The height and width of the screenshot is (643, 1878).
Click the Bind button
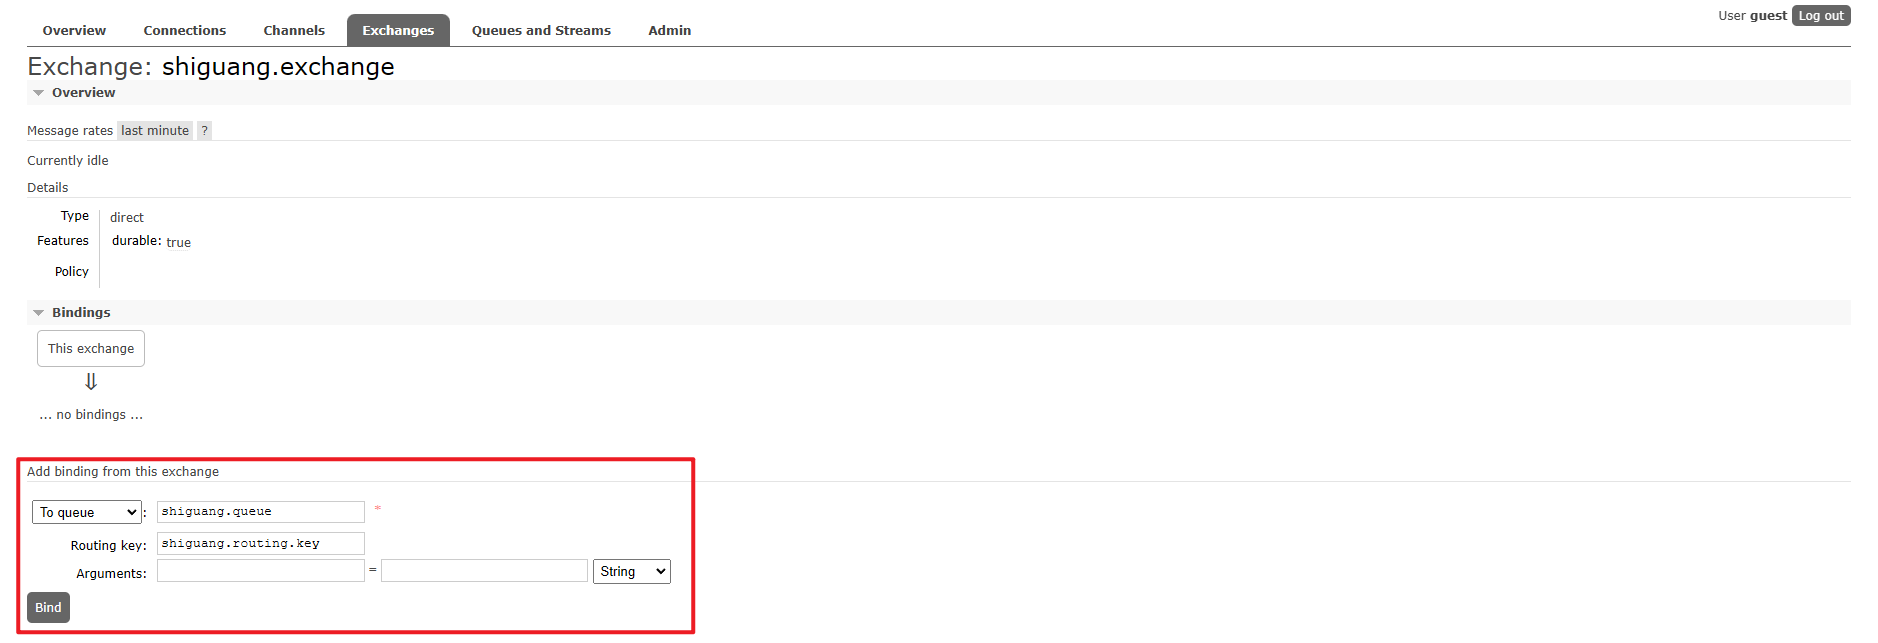(x=48, y=607)
